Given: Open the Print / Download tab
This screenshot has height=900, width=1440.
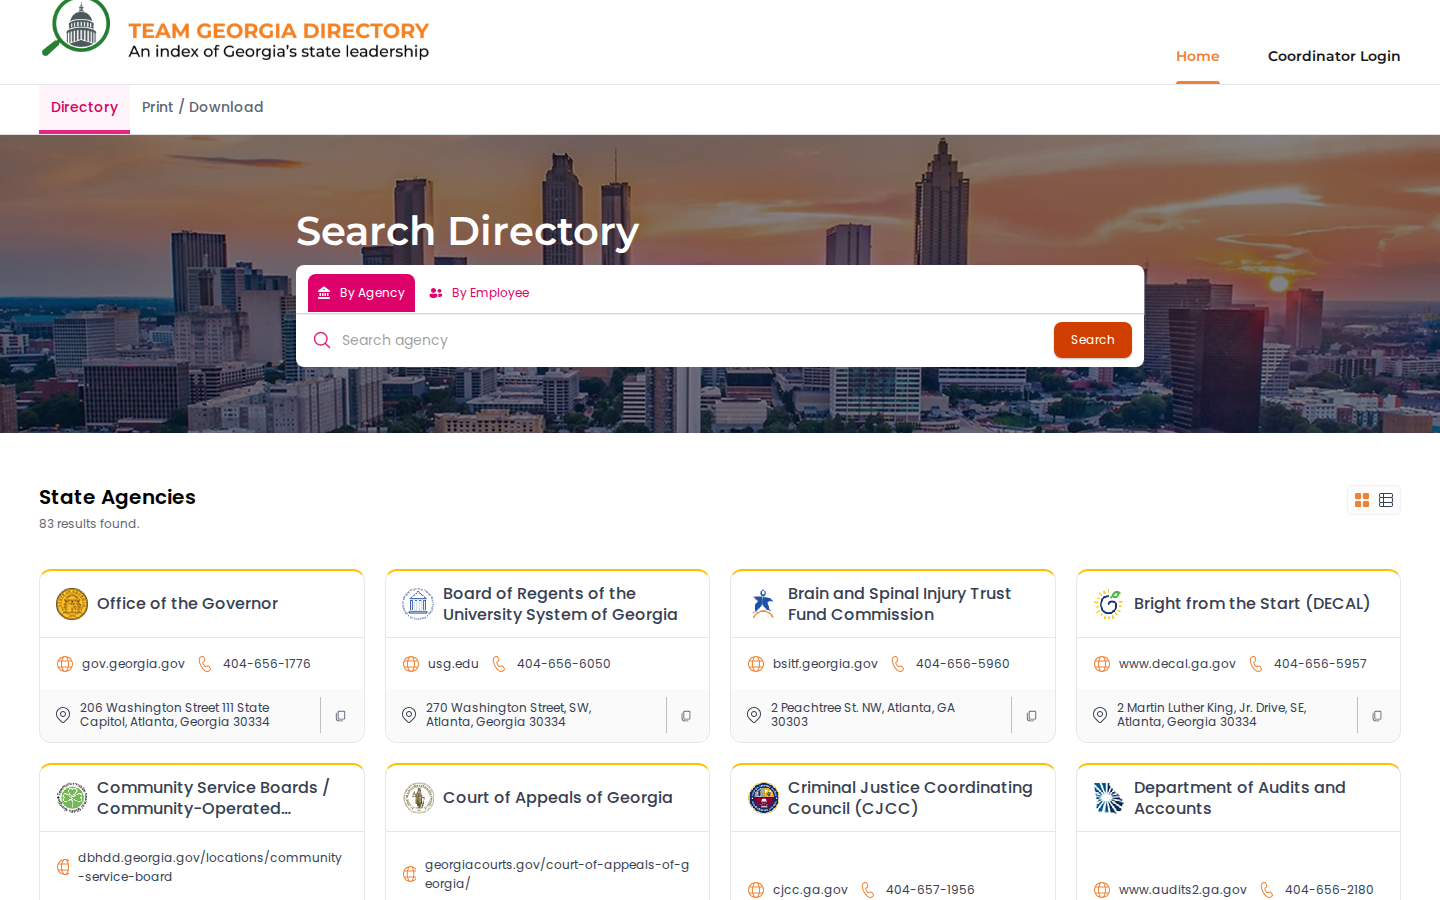Looking at the screenshot, I should pyautogui.click(x=203, y=107).
